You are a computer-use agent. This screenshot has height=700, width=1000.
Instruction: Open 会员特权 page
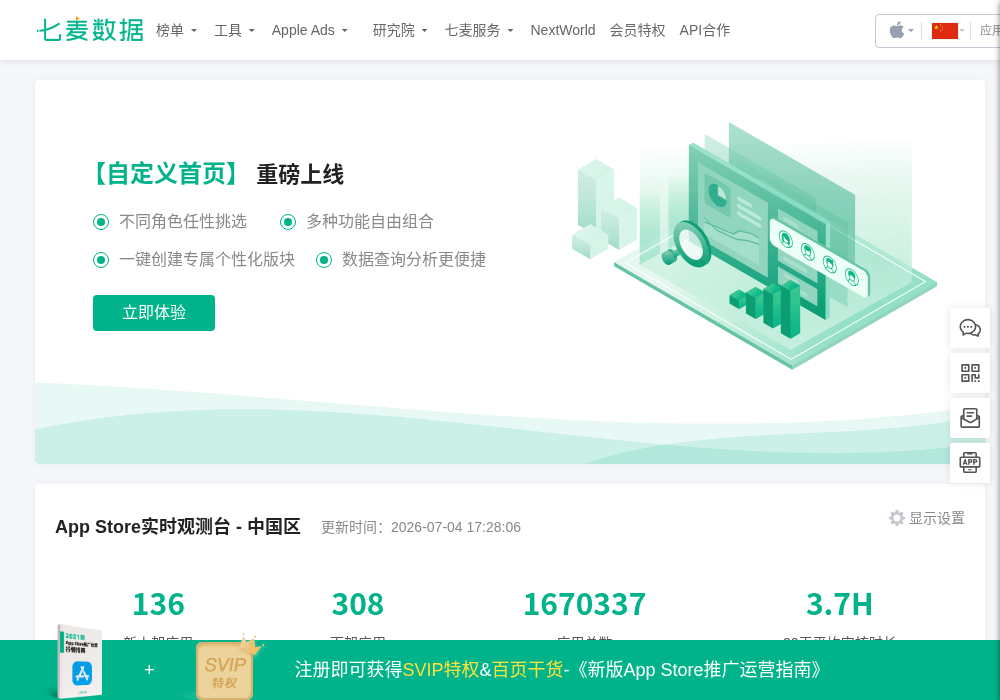pyautogui.click(x=637, y=30)
